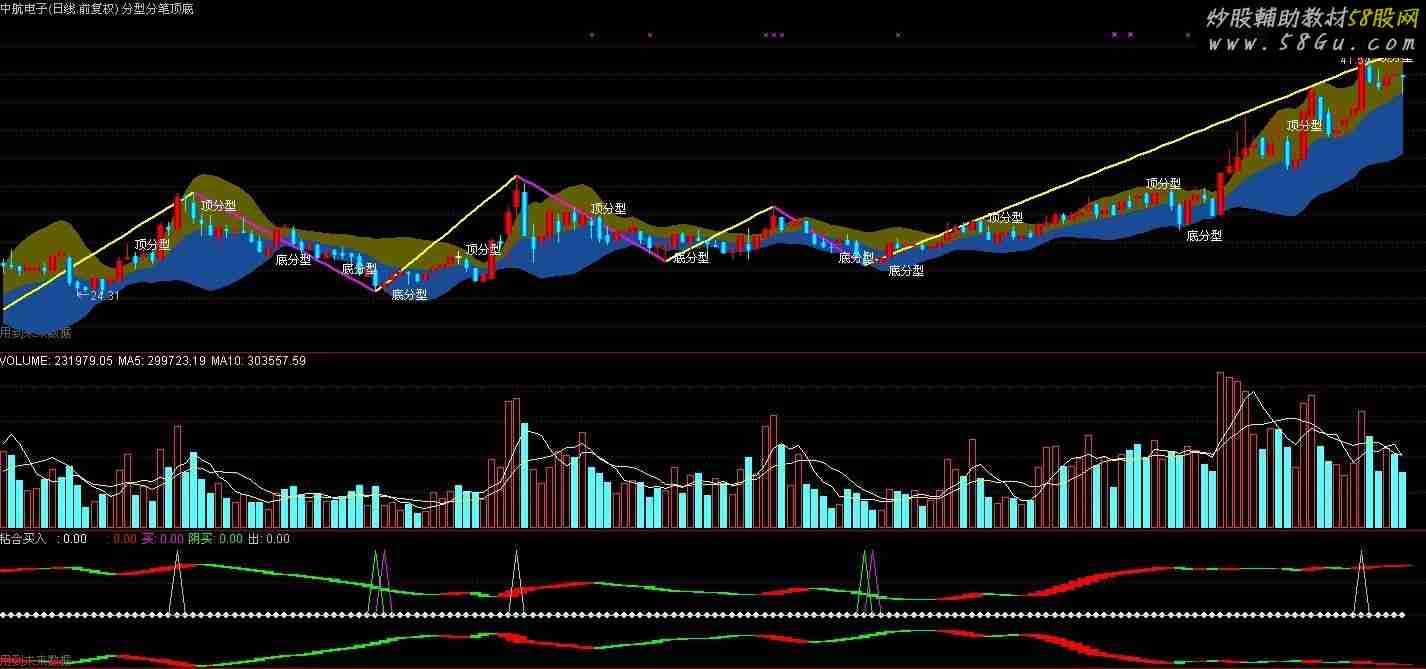
Task: Click the 24.31 low price label
Action: click(105, 295)
